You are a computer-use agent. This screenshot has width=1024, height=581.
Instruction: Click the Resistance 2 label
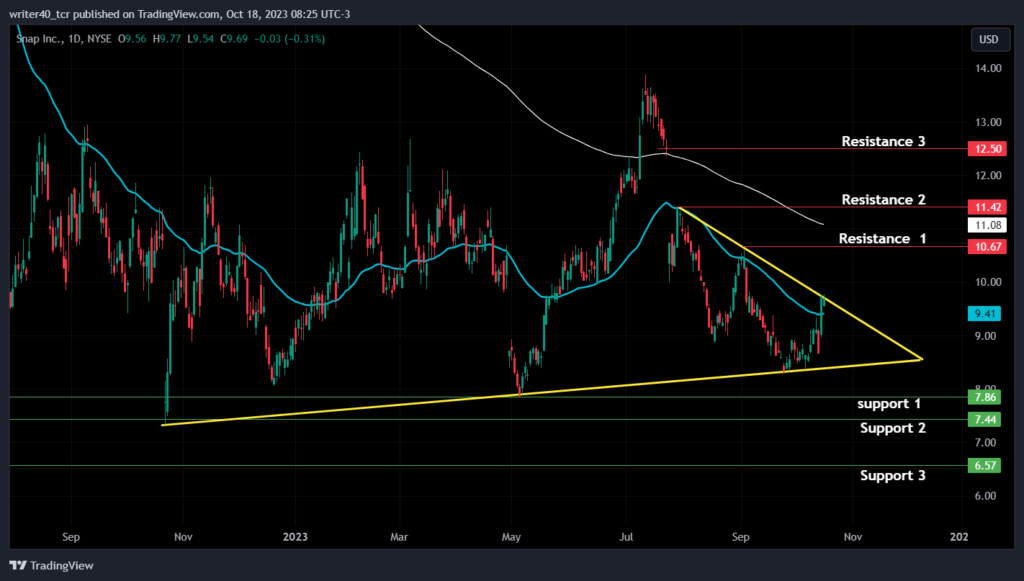[883, 199]
